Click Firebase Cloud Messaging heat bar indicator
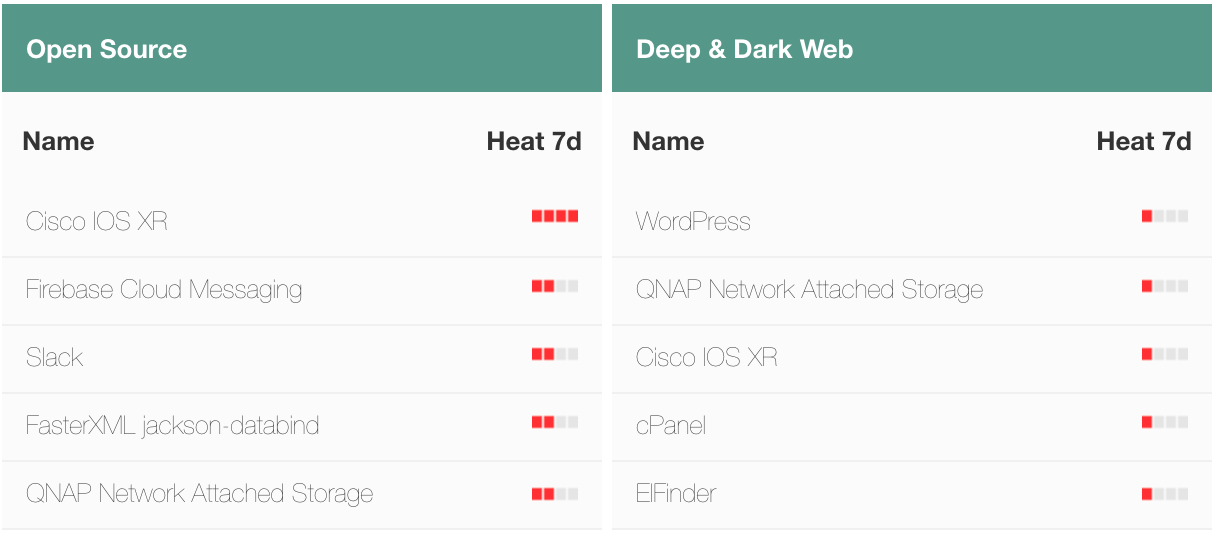This screenshot has height=540, width=1216. [x=555, y=286]
